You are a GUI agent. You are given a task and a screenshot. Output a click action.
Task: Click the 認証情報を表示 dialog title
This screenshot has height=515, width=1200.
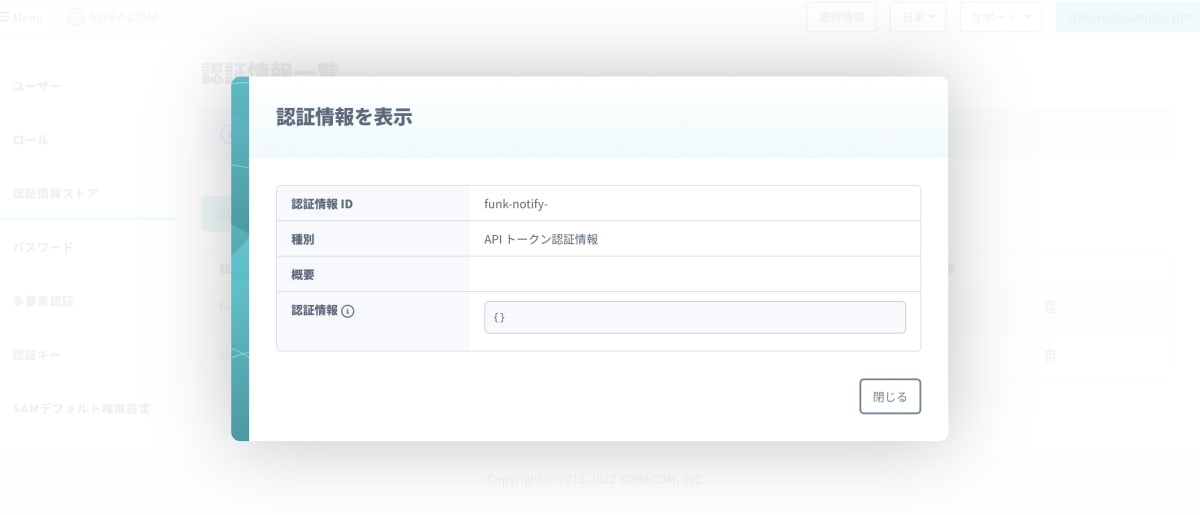[x=344, y=116]
